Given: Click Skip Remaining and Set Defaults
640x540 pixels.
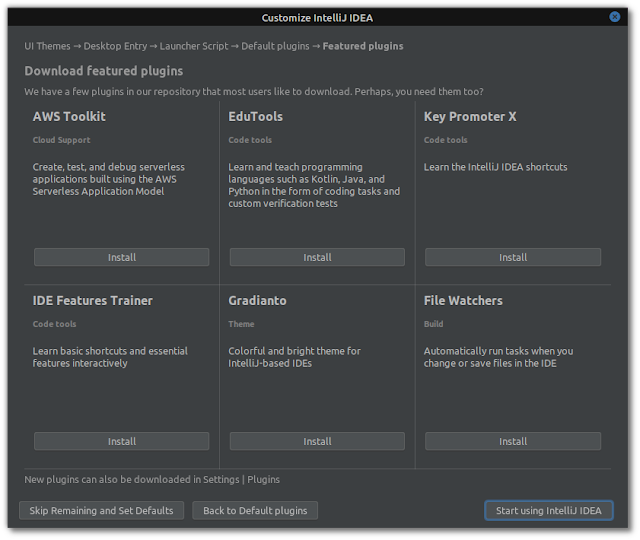Looking at the screenshot, I should click(101, 511).
